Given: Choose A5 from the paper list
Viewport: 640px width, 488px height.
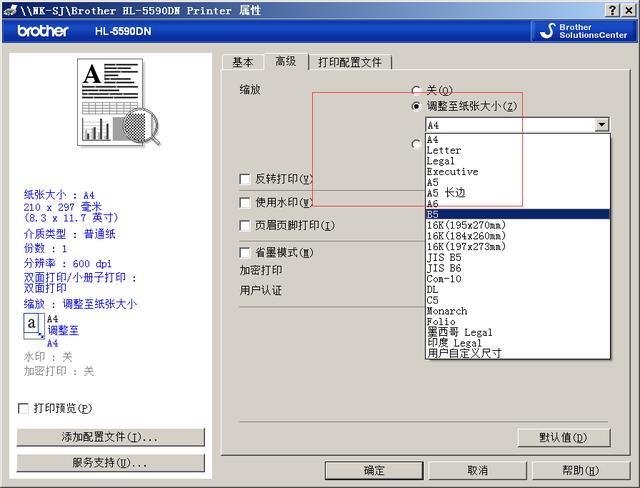Looking at the screenshot, I should click(x=518, y=182).
